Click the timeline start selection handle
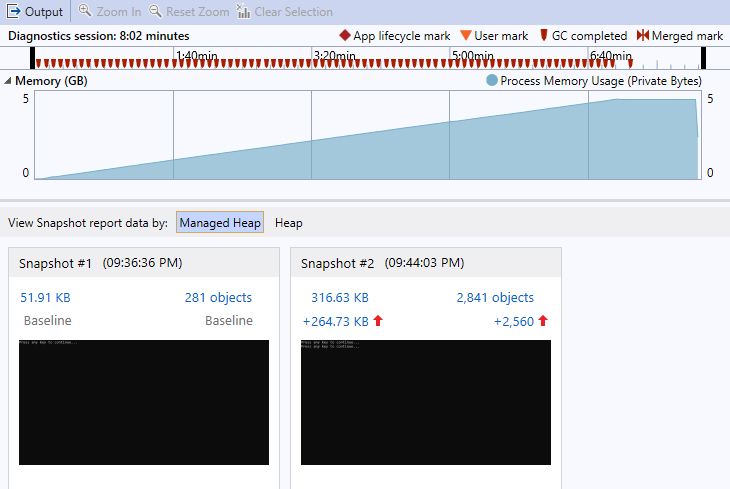 [32, 58]
